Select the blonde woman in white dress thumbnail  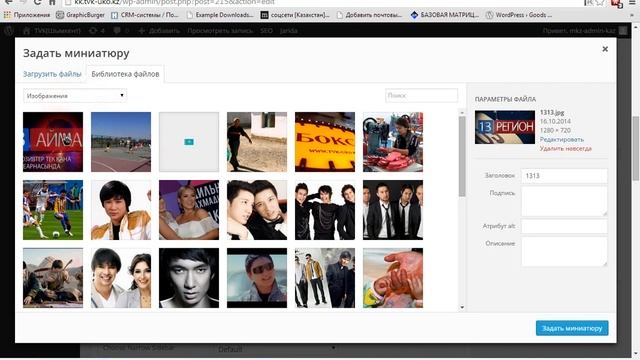(x=189, y=210)
